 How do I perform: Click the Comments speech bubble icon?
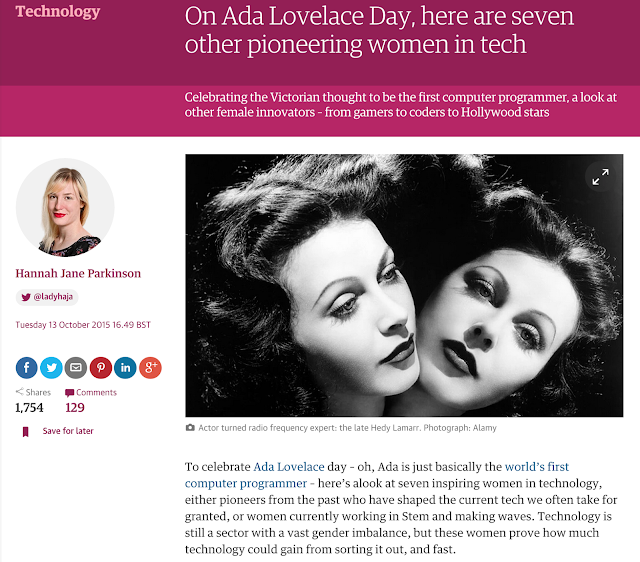tap(69, 393)
